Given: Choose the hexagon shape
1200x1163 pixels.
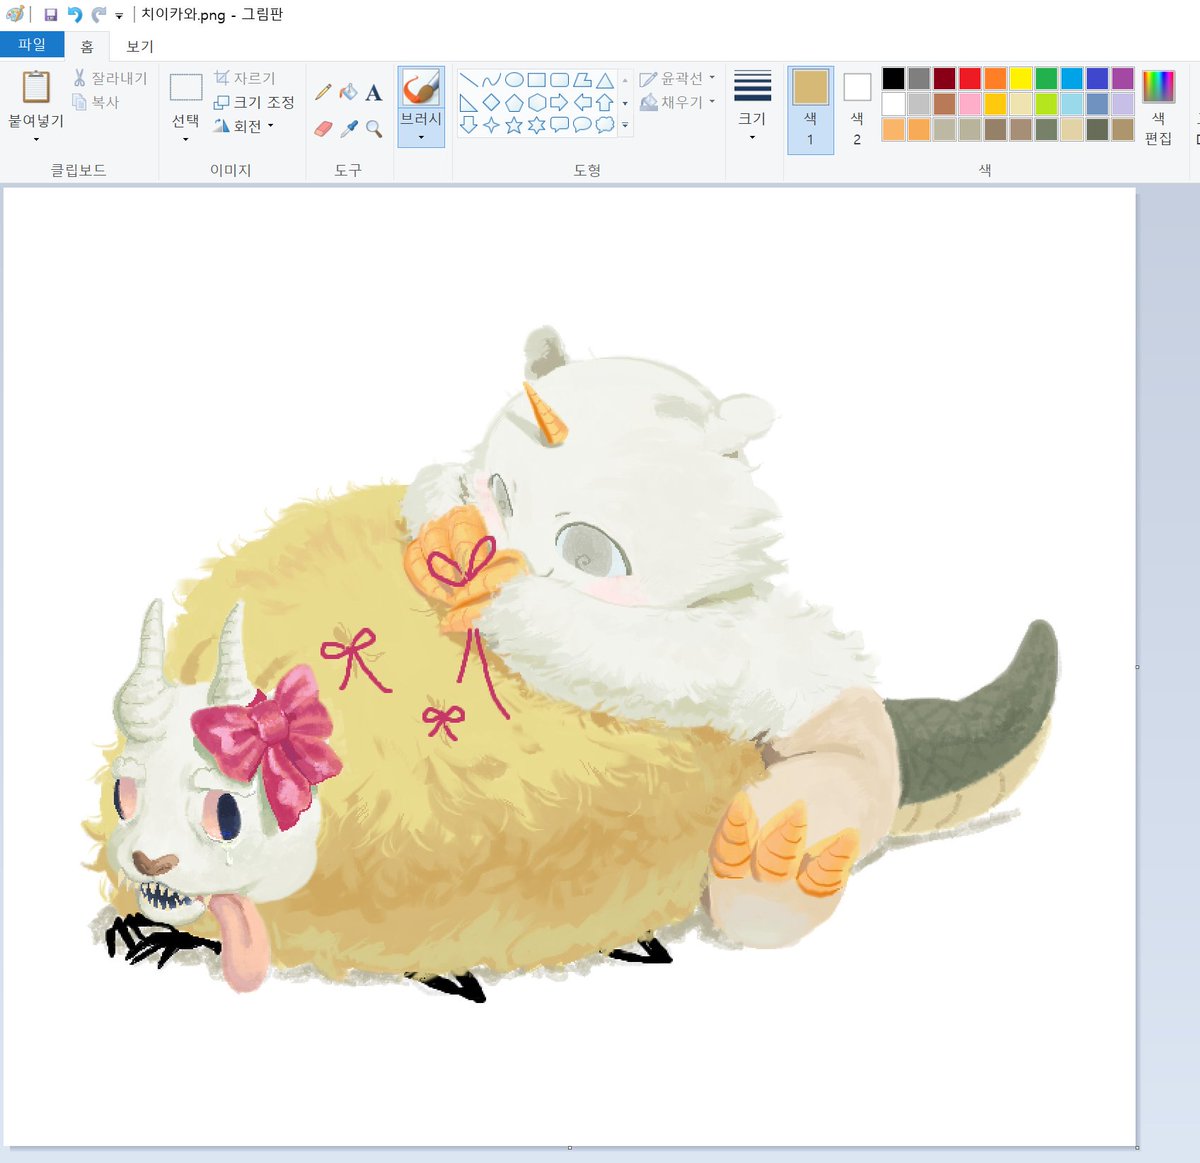Looking at the screenshot, I should 537,102.
